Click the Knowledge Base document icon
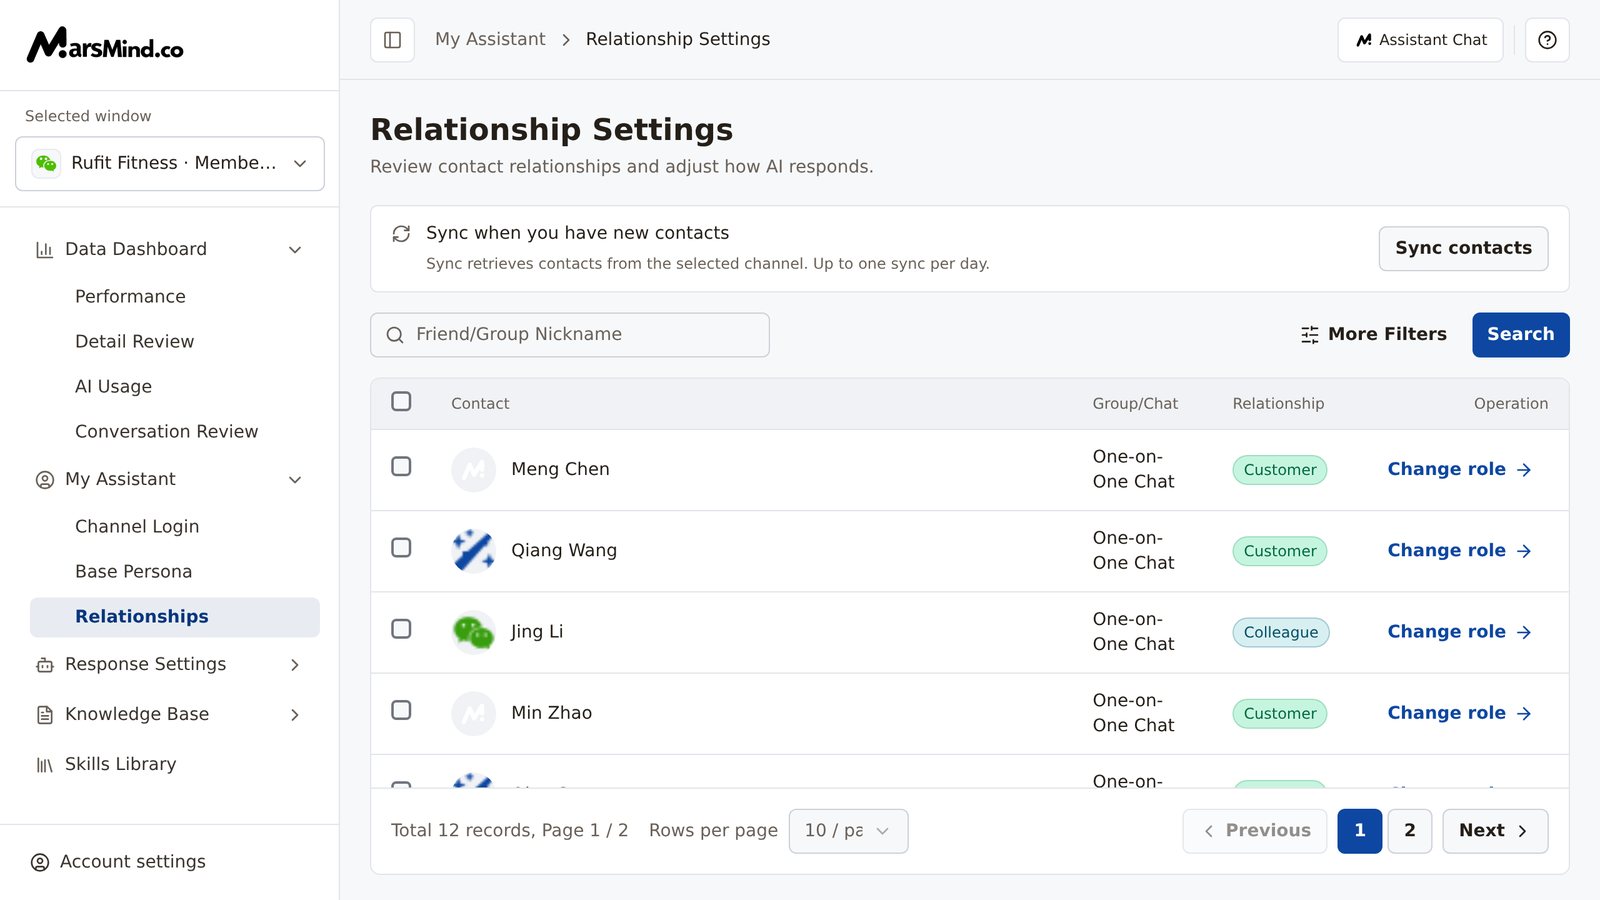Image resolution: width=1600 pixels, height=900 pixels. [44, 715]
